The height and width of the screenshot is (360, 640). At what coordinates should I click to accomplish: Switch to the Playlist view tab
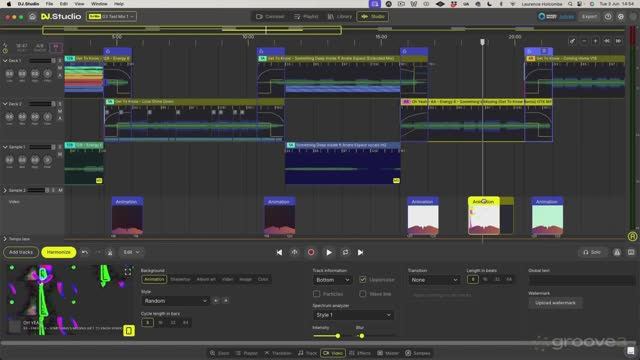(x=307, y=17)
